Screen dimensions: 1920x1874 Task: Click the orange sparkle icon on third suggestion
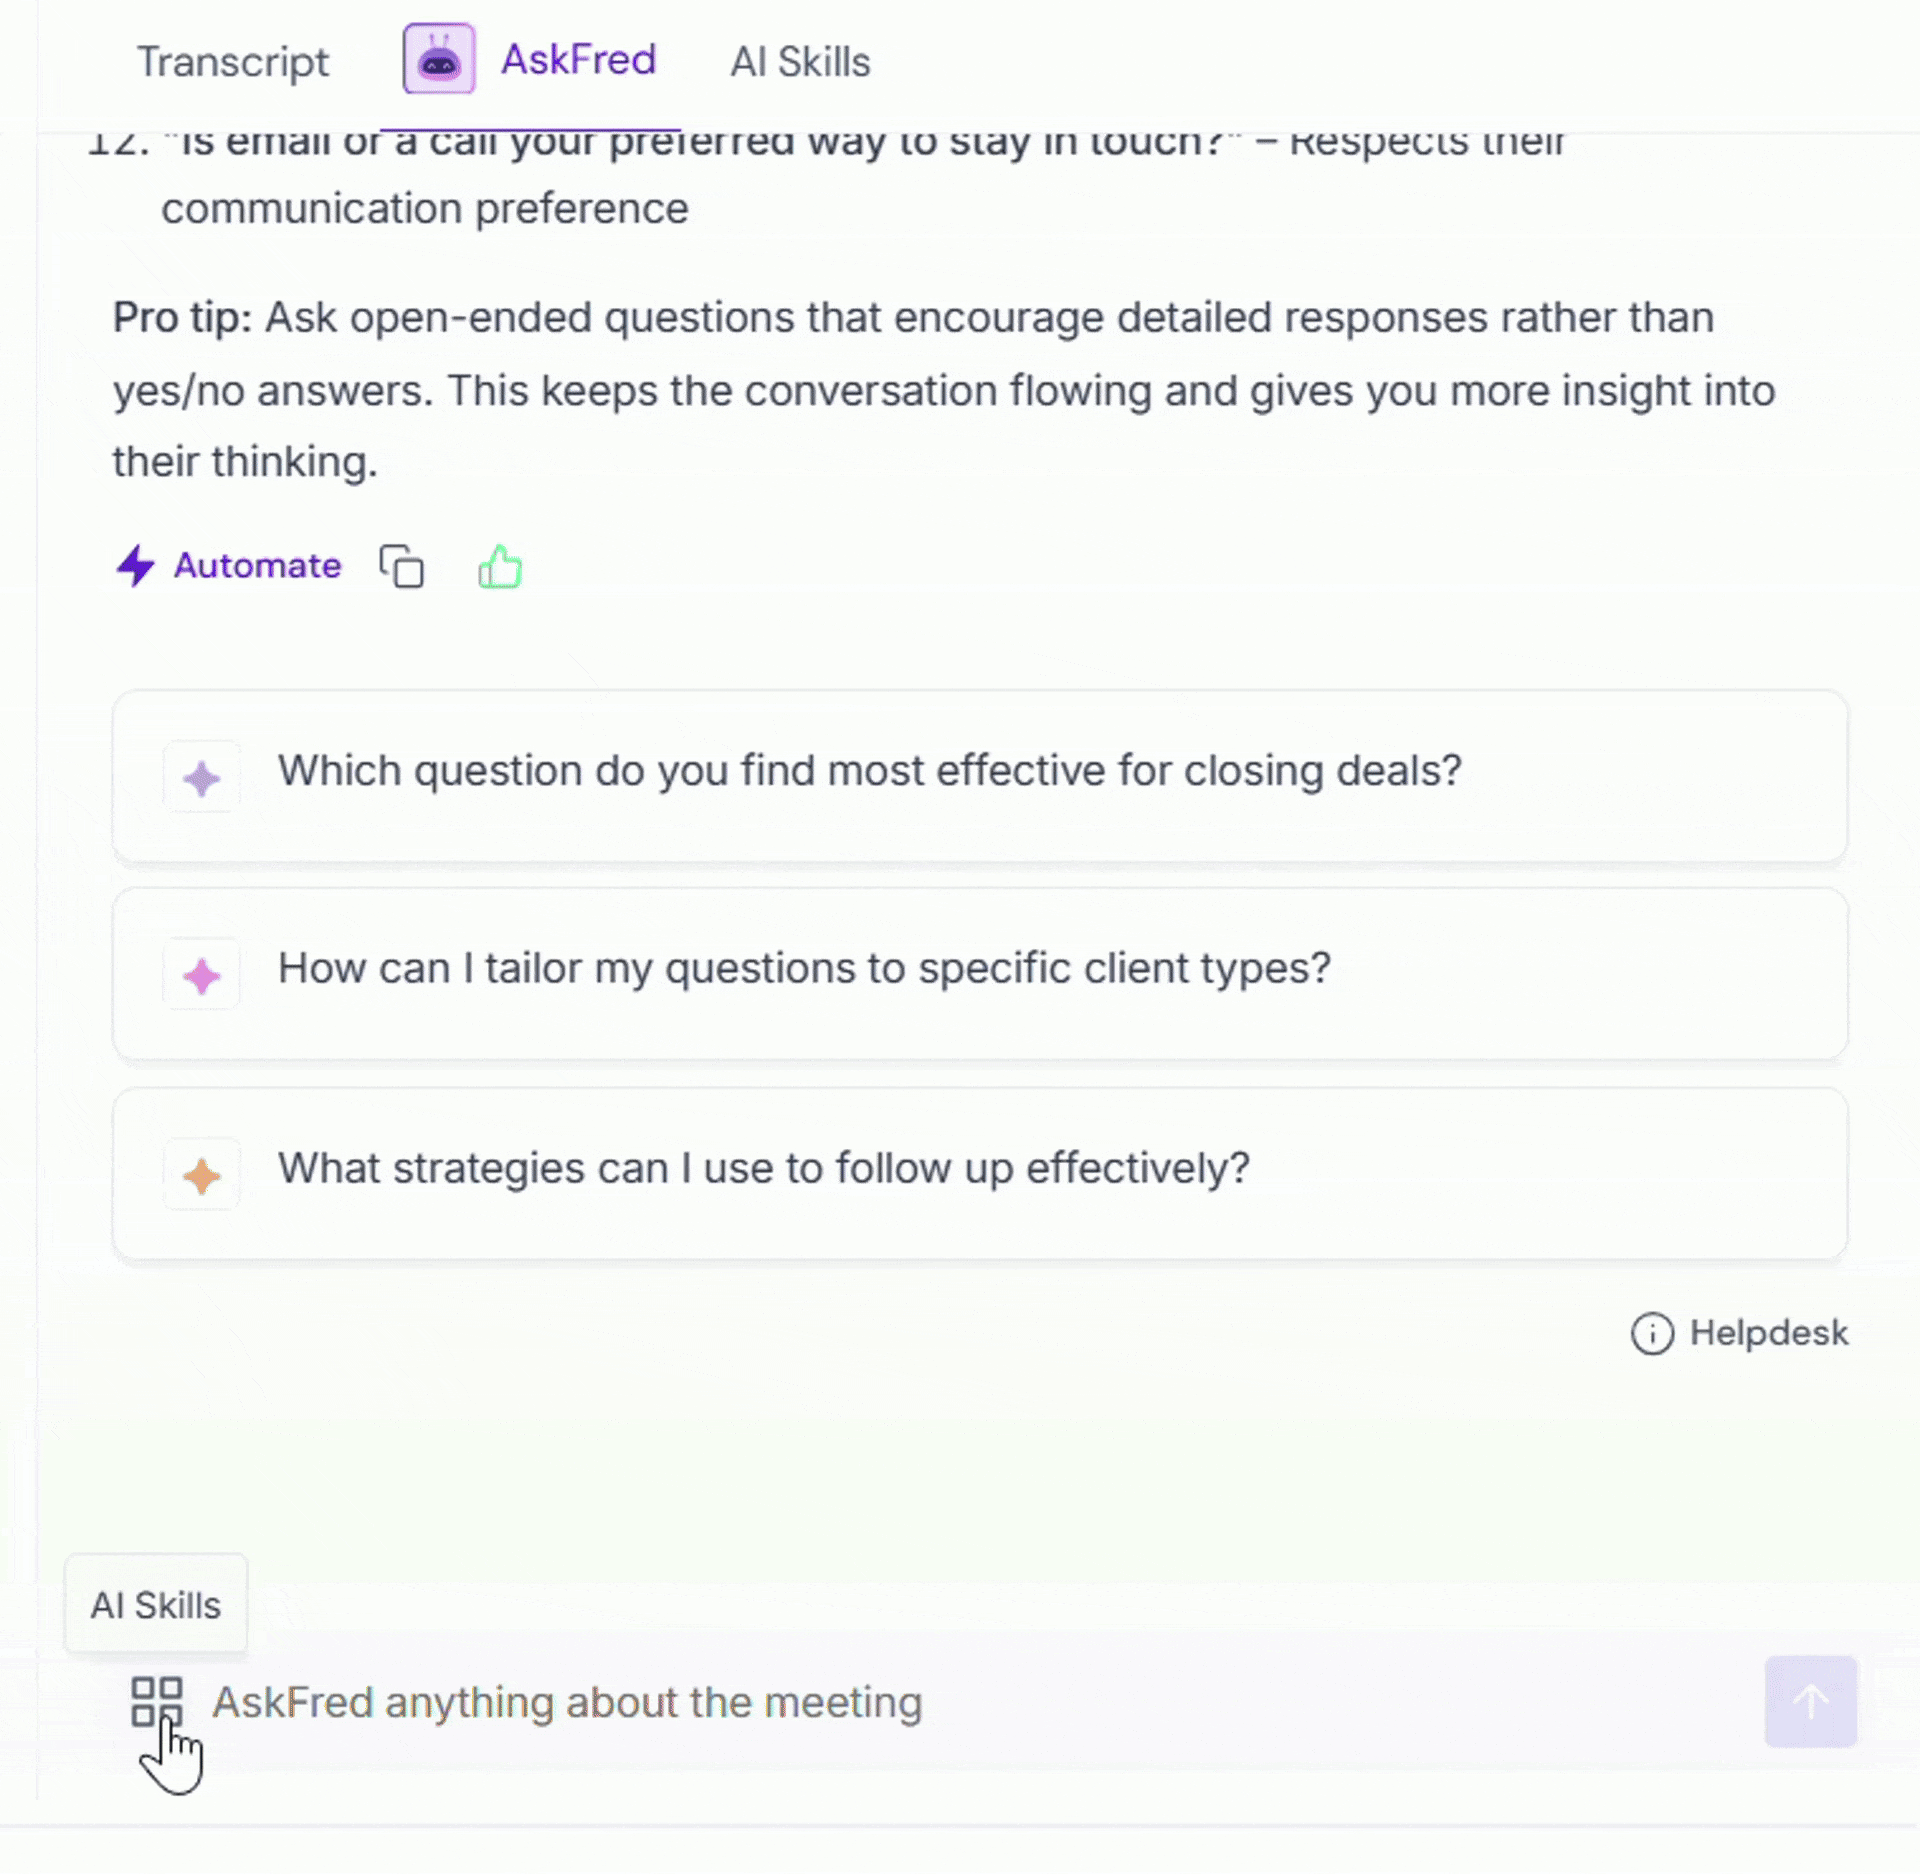[202, 1176]
